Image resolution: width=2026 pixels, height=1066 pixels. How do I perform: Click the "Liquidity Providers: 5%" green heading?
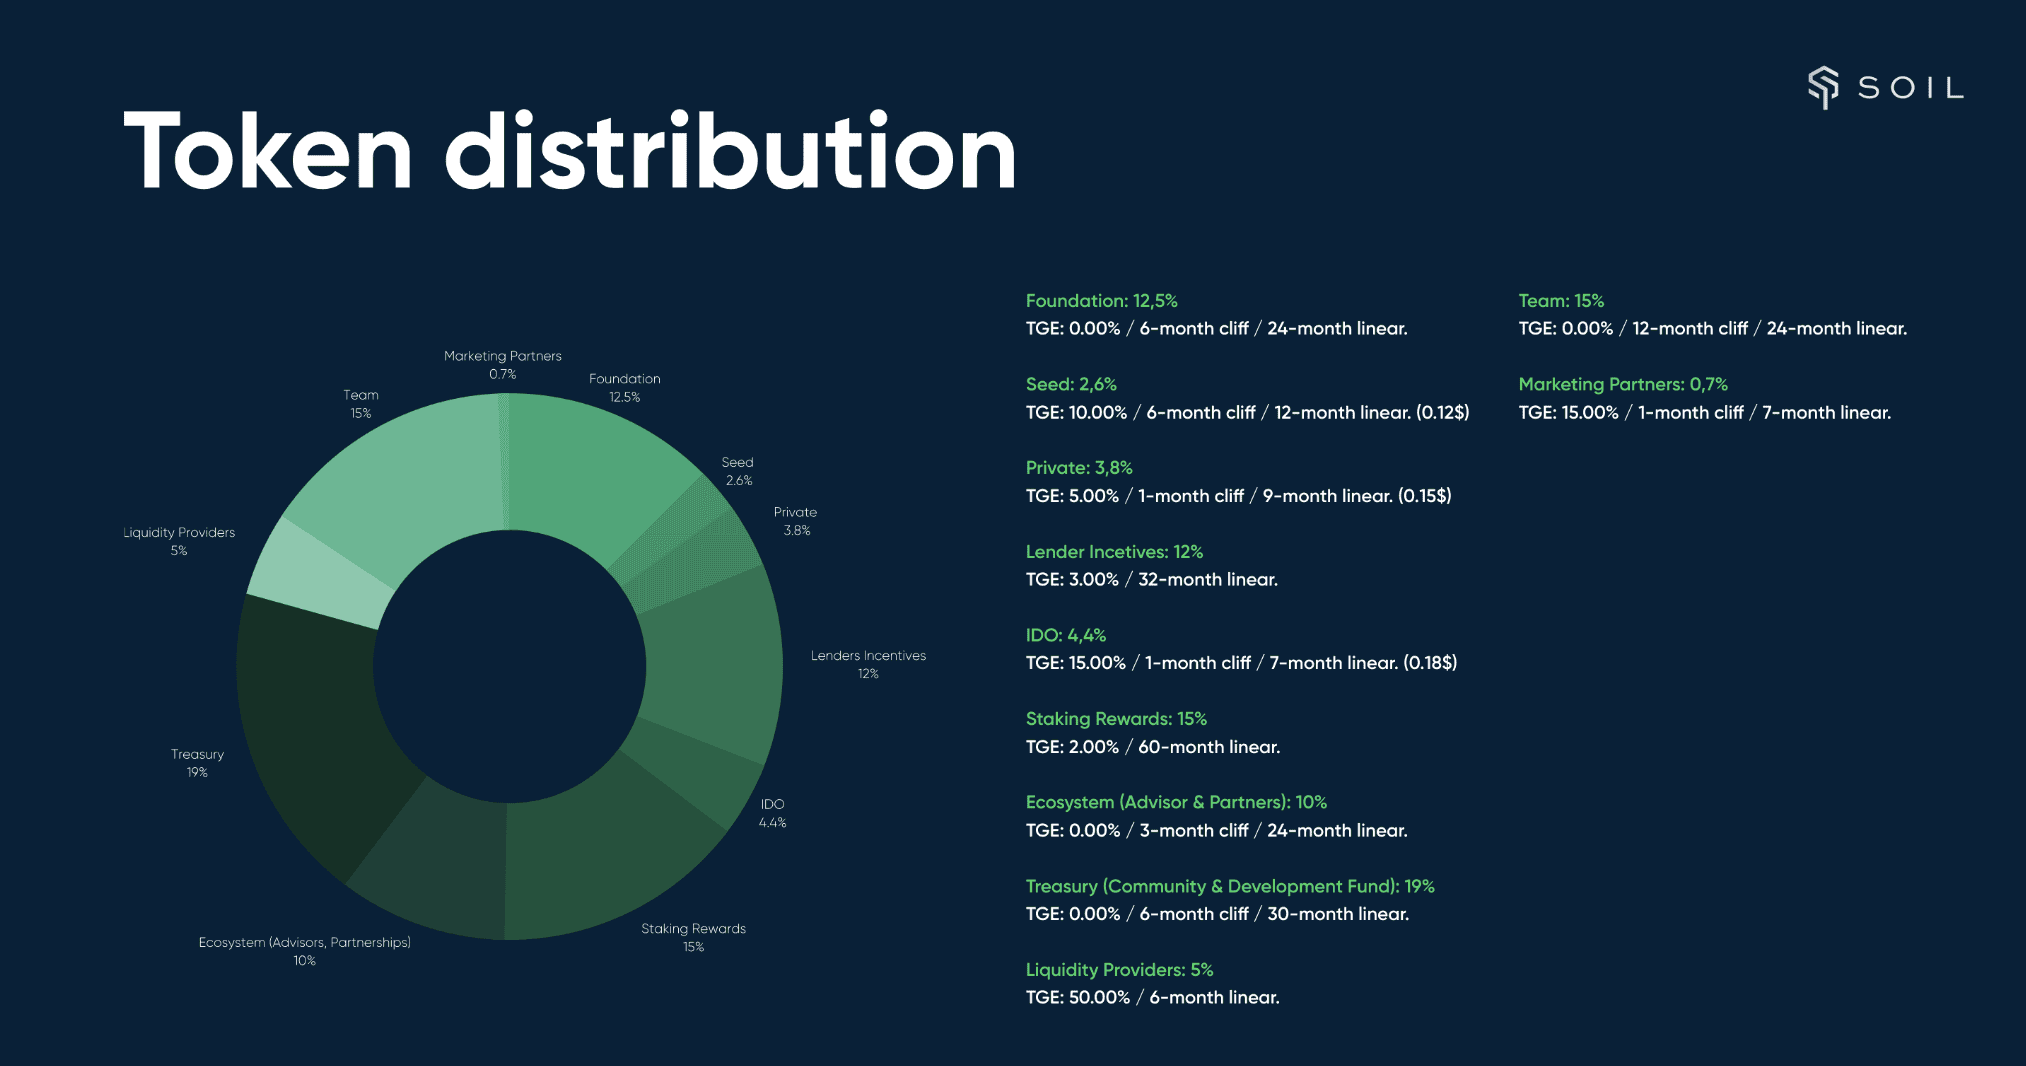[x=1119, y=970]
